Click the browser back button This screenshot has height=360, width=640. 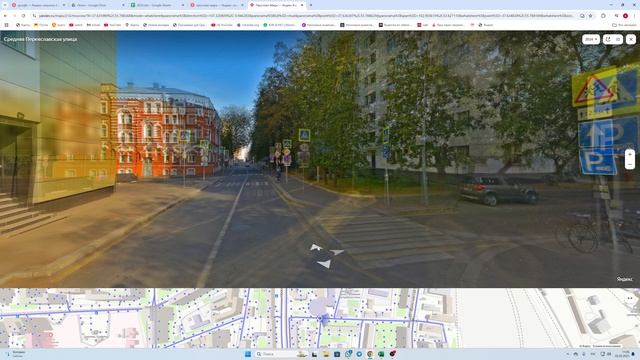5,16
